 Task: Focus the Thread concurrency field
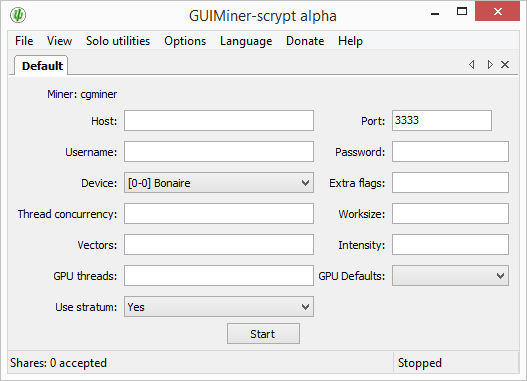(x=219, y=214)
